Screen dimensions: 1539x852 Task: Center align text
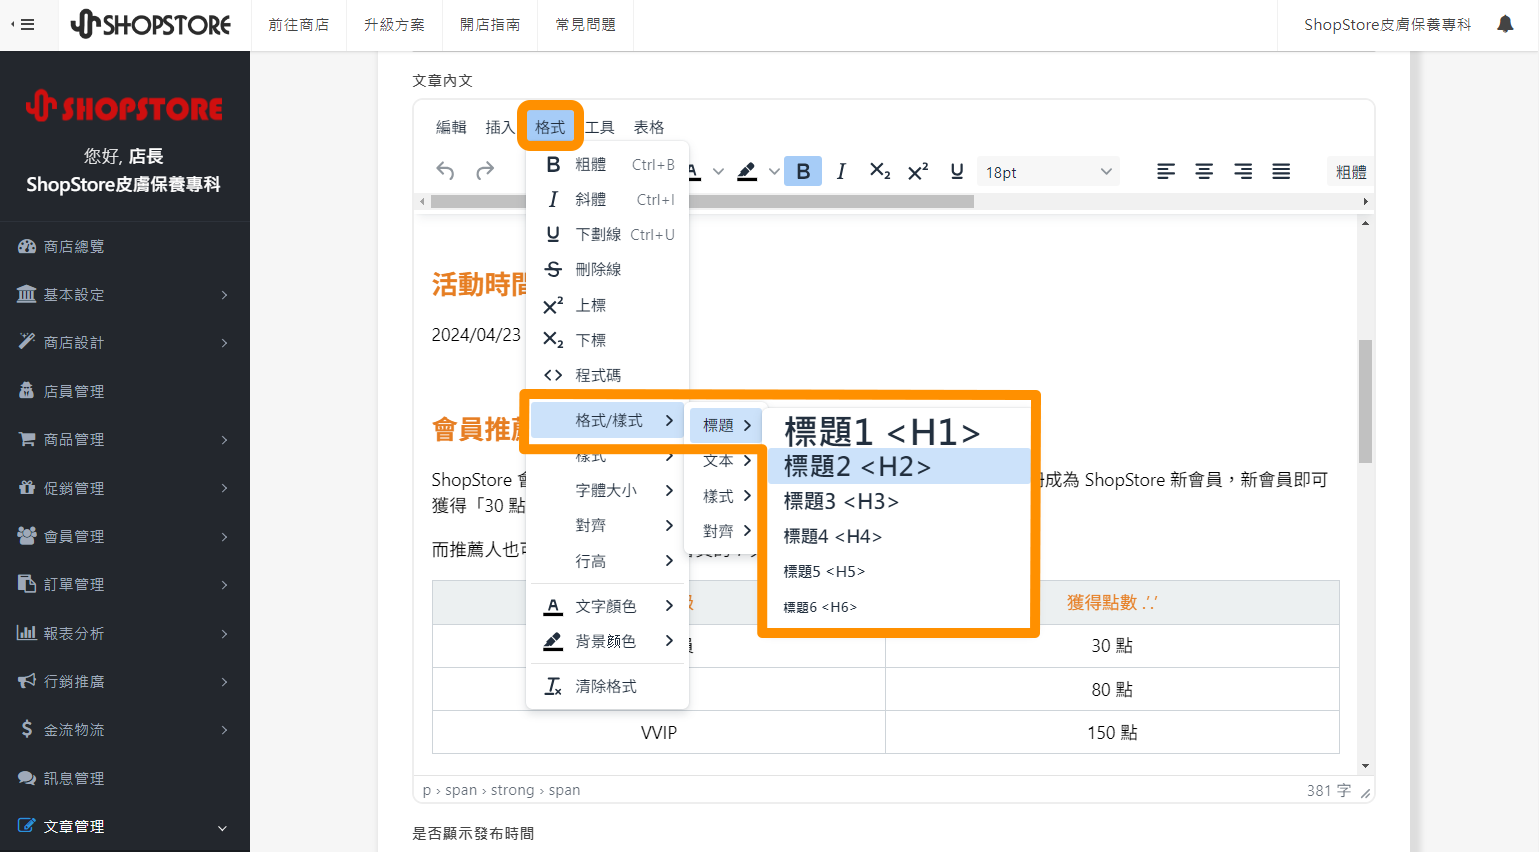coord(1204,171)
